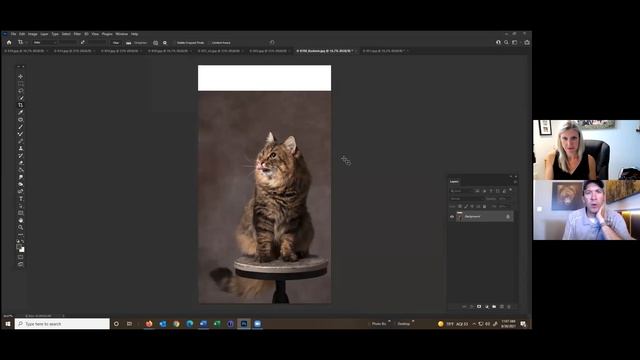Open crop overlay grid options
Viewport: 640px width, 360px height.
155,42
